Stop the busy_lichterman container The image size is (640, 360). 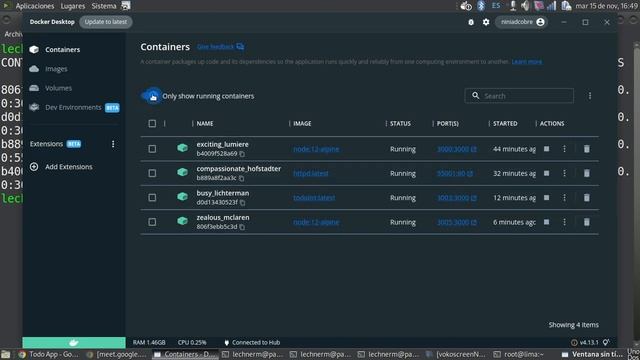click(547, 198)
